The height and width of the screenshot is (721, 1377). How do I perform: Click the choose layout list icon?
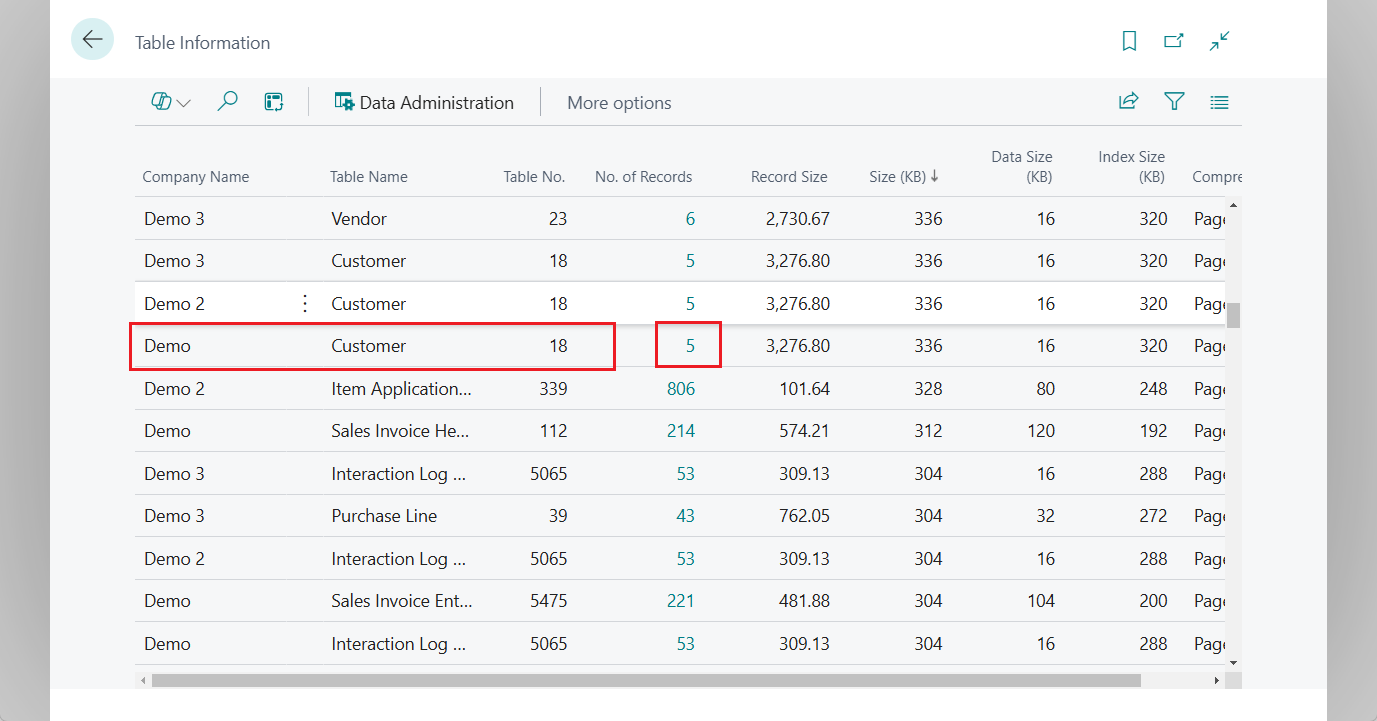(1219, 101)
